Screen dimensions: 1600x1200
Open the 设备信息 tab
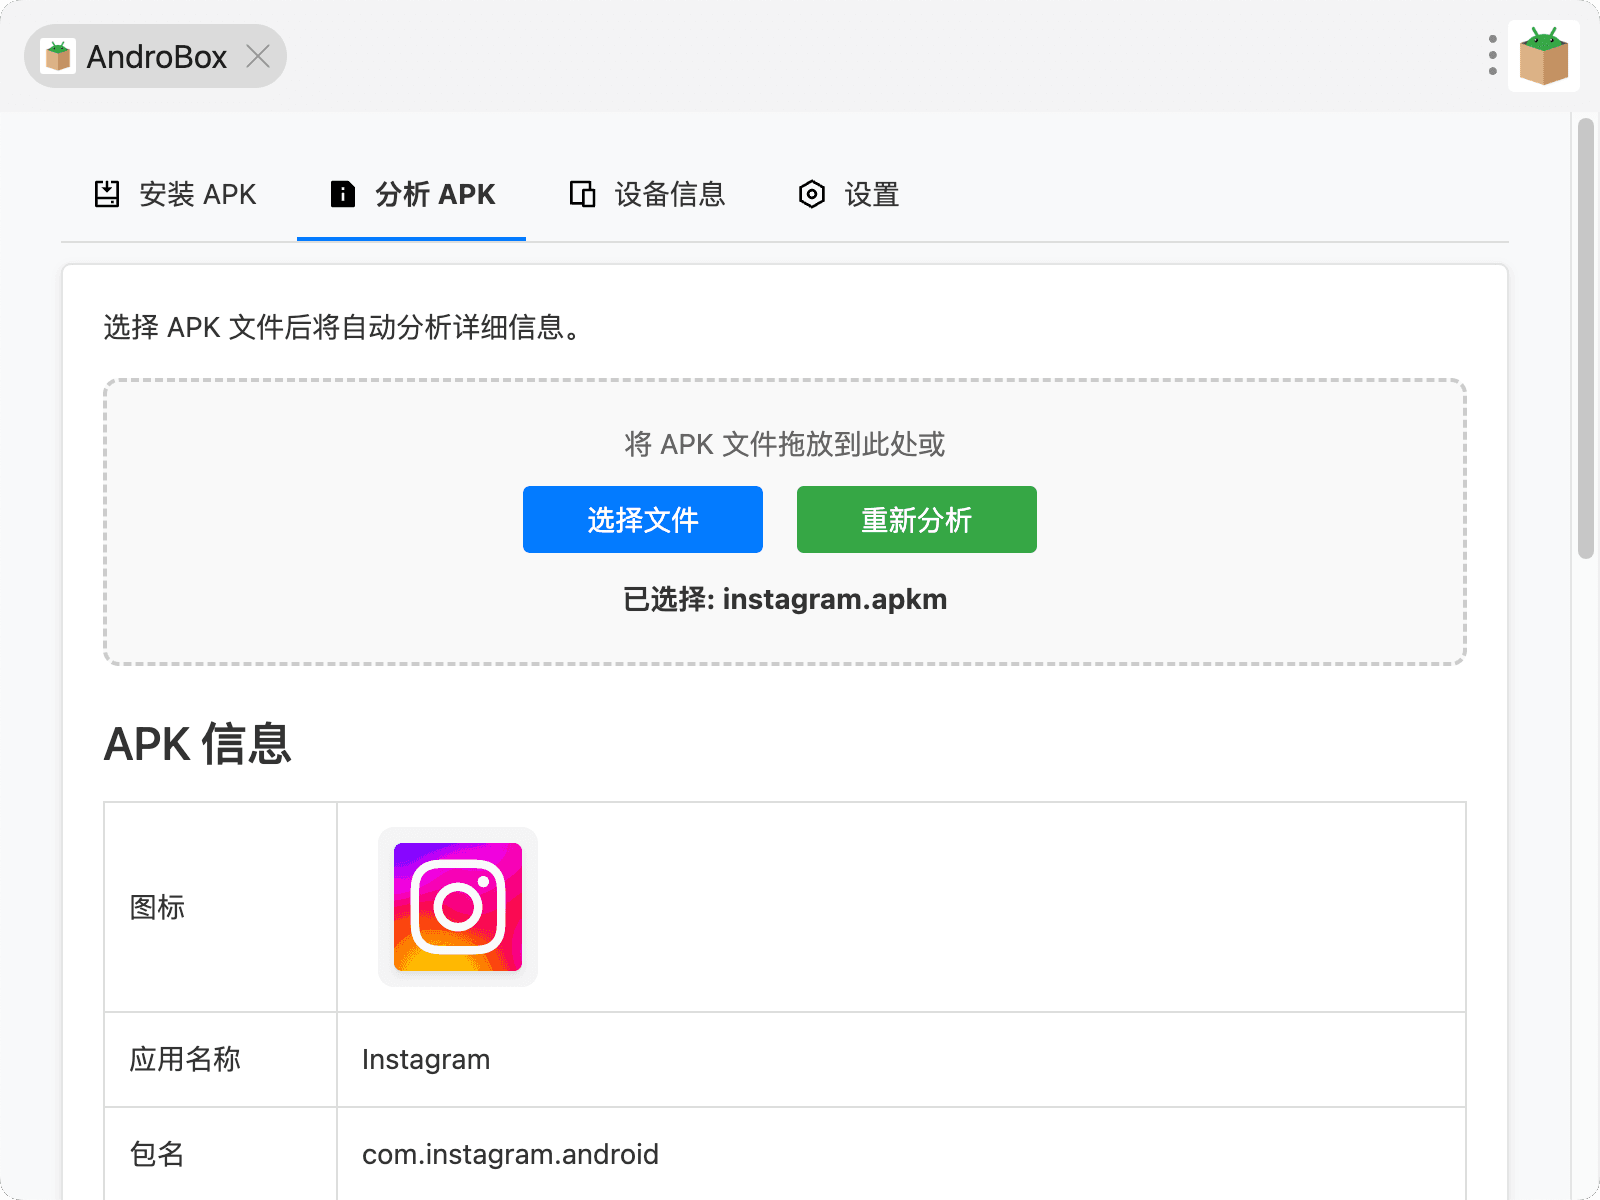pyautogui.click(x=647, y=194)
